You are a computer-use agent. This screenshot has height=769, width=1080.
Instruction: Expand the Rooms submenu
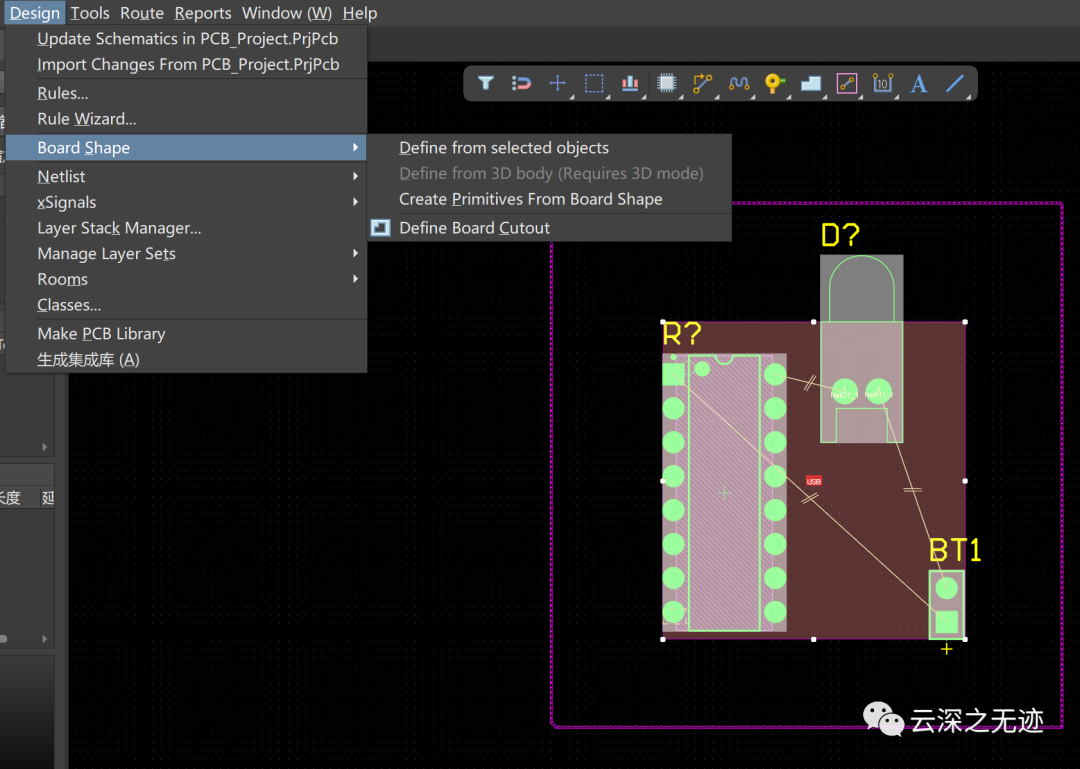(x=186, y=279)
